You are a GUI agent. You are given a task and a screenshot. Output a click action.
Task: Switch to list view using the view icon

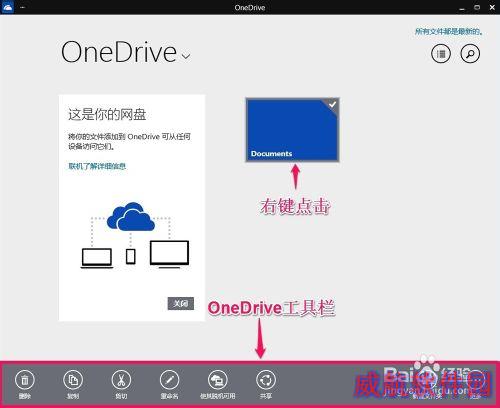click(x=441, y=54)
